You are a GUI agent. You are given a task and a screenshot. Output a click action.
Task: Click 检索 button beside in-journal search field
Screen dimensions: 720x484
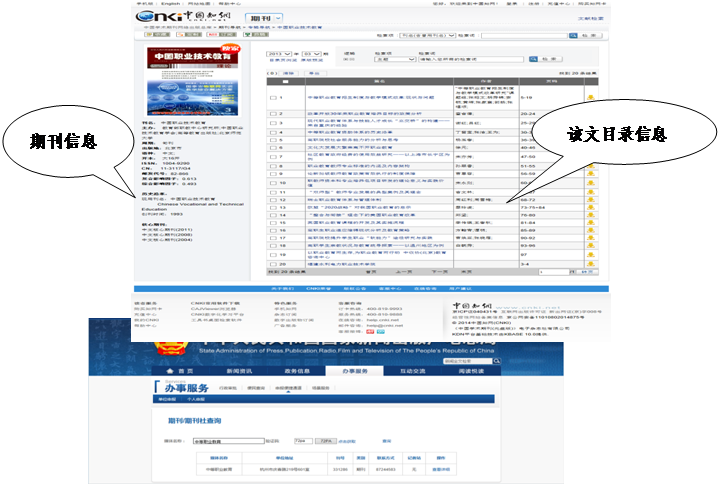(551, 59)
